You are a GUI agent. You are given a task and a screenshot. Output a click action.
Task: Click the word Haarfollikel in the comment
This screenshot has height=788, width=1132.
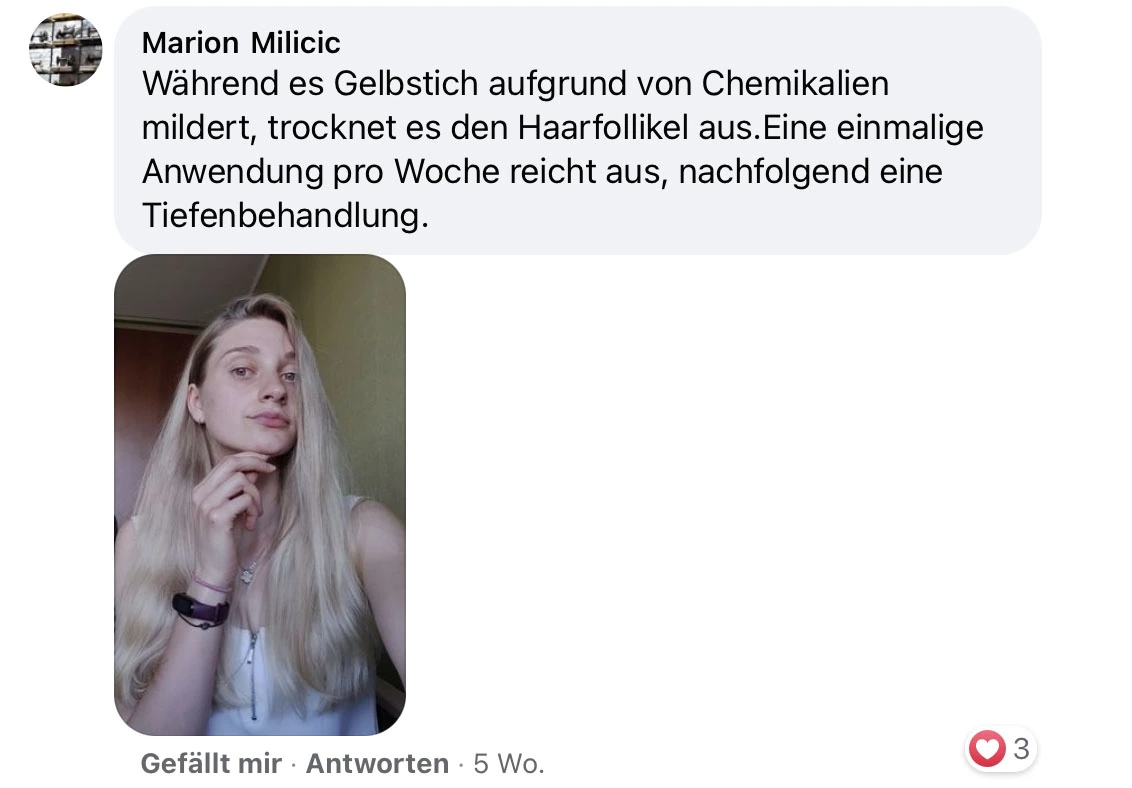tap(603, 128)
